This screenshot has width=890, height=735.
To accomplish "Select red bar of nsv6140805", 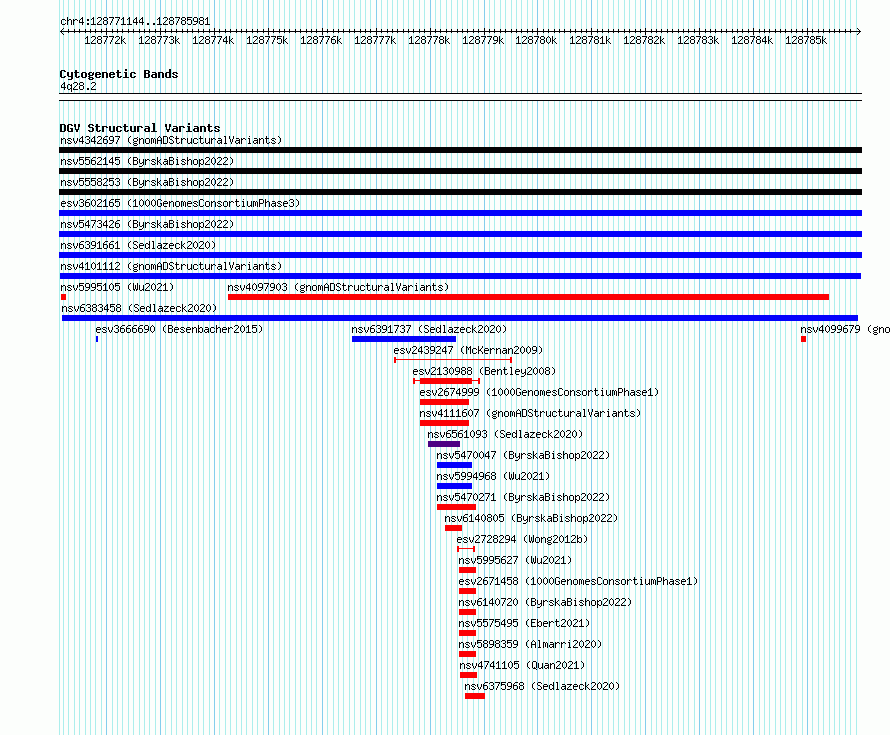I will 454,528.
